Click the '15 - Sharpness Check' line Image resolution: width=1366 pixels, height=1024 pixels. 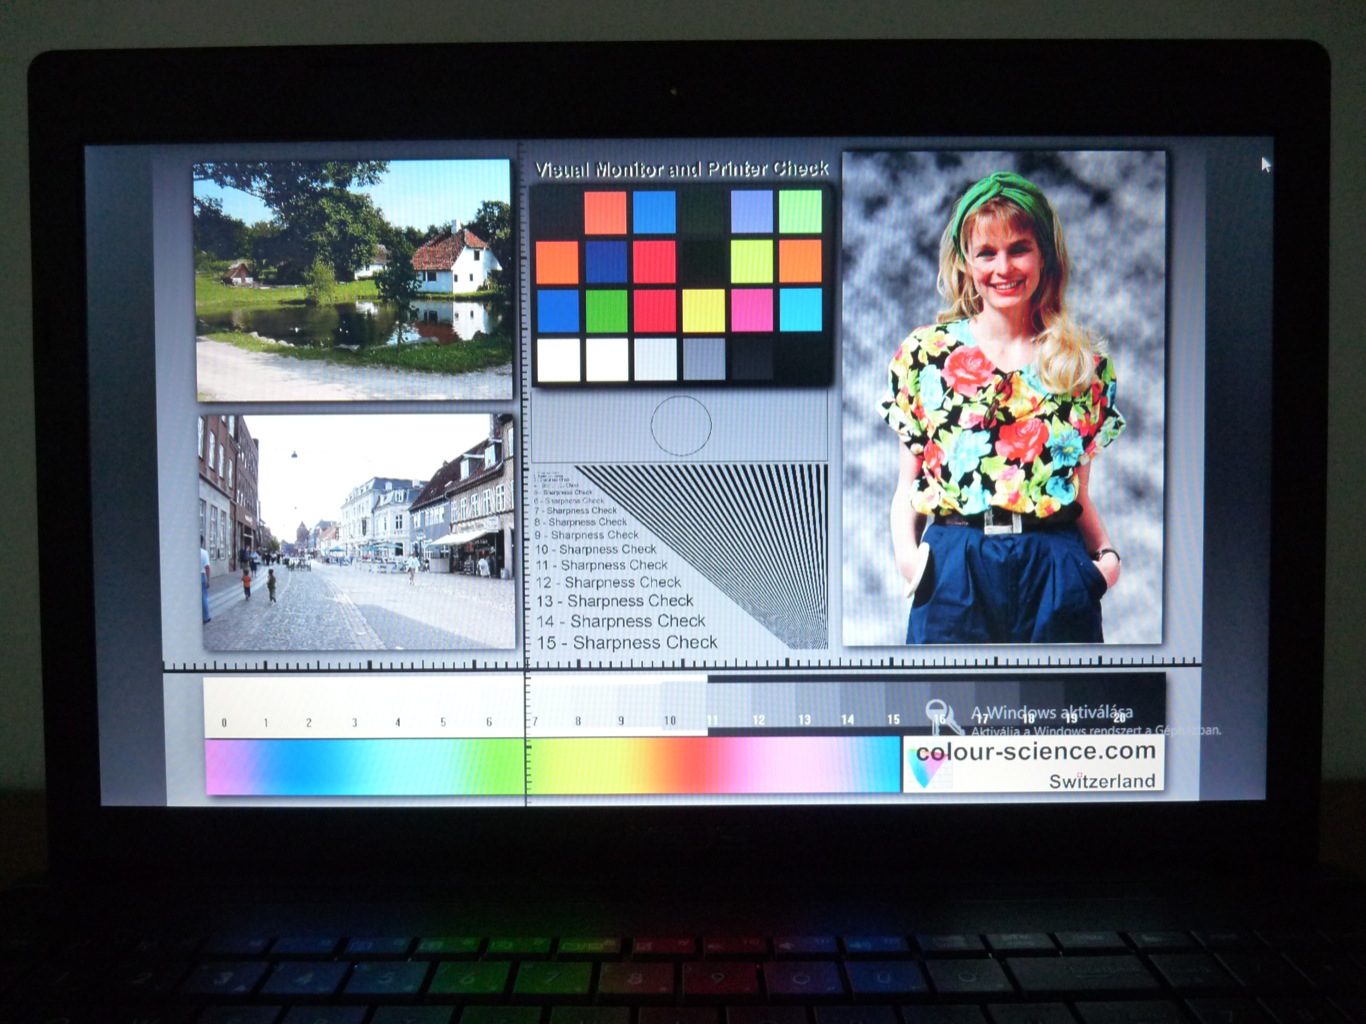(x=627, y=642)
